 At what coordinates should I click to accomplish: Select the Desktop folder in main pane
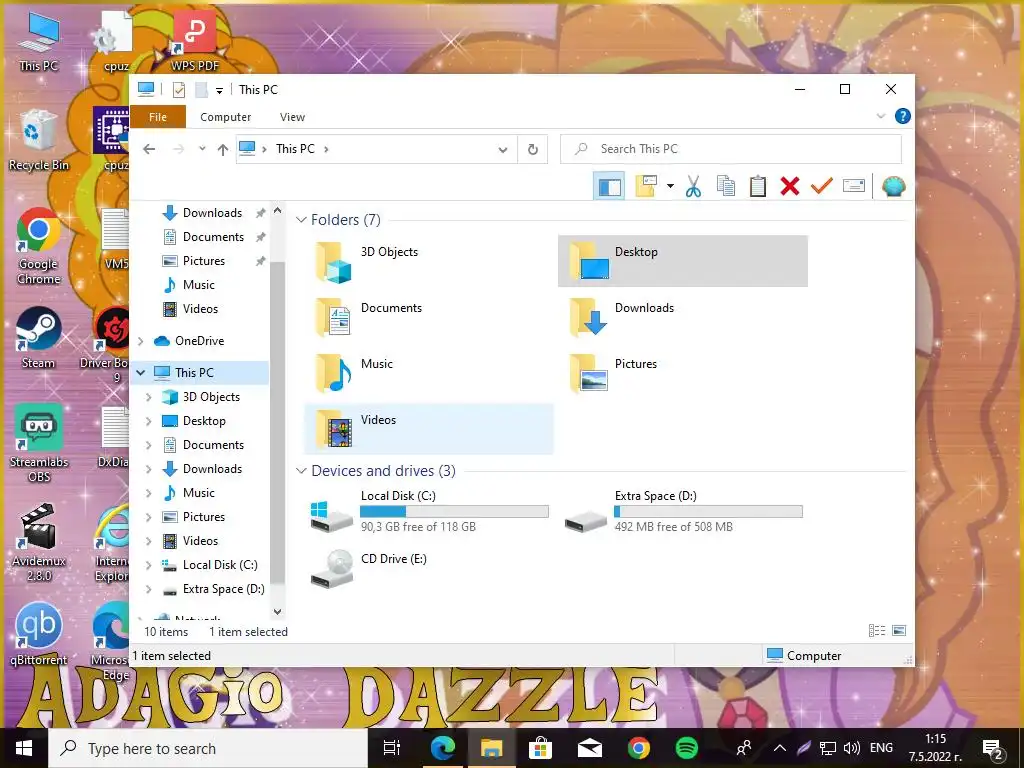point(683,261)
